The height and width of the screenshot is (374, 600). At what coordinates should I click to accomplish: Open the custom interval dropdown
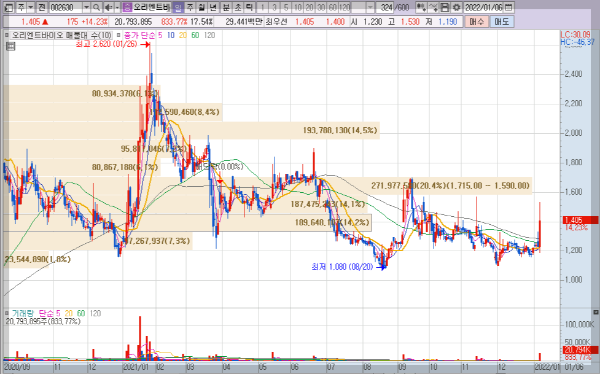[x=370, y=7]
